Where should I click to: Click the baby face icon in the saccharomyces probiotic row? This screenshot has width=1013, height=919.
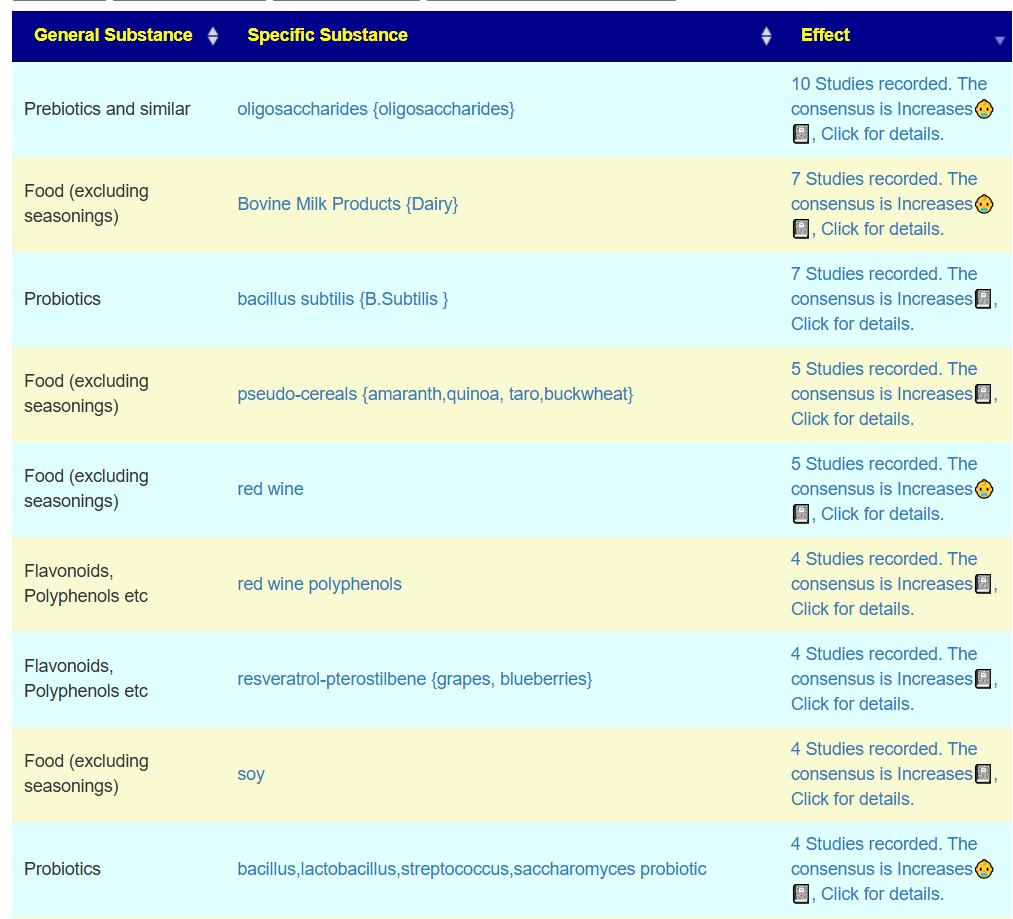[x=984, y=869]
